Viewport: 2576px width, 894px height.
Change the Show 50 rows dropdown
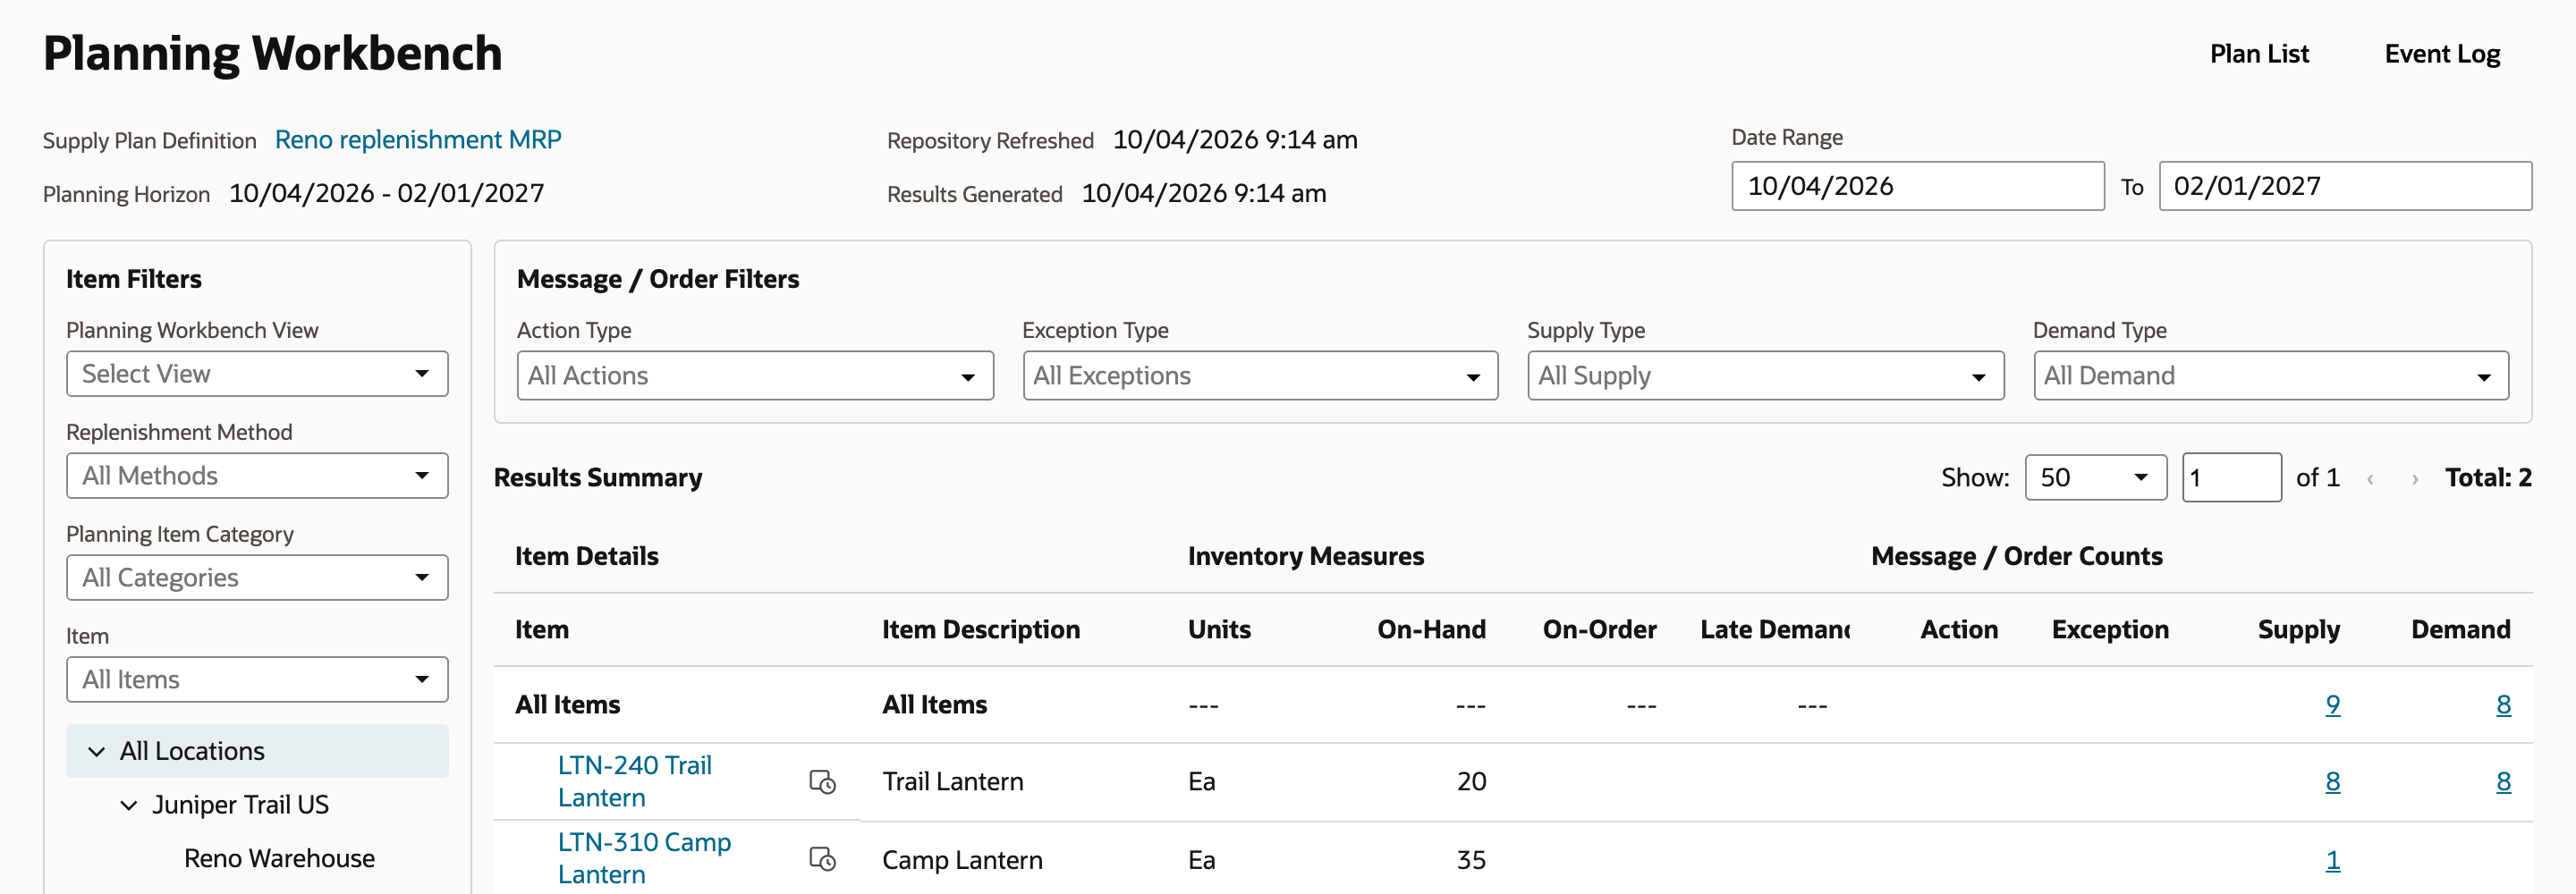[x=2096, y=478]
